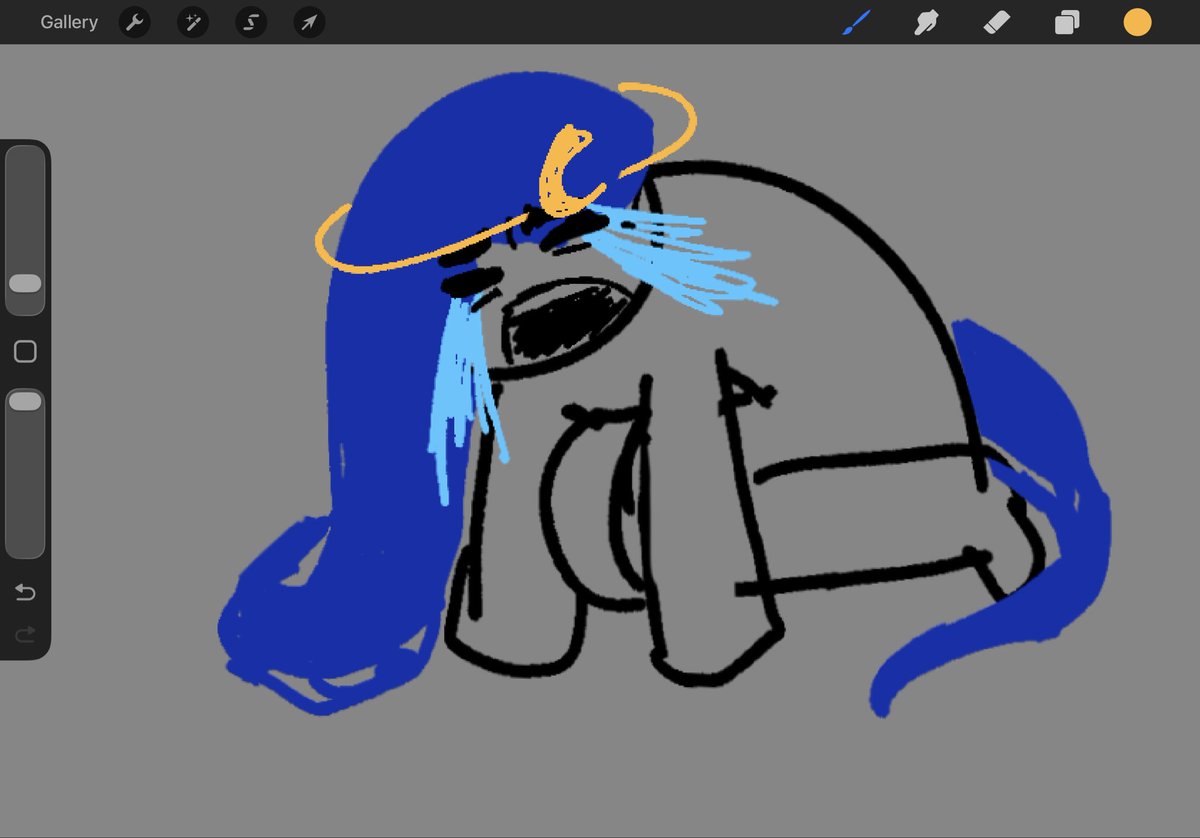This screenshot has height=838, width=1200.
Task: Redo the last undone action
Action: pyautogui.click(x=25, y=633)
